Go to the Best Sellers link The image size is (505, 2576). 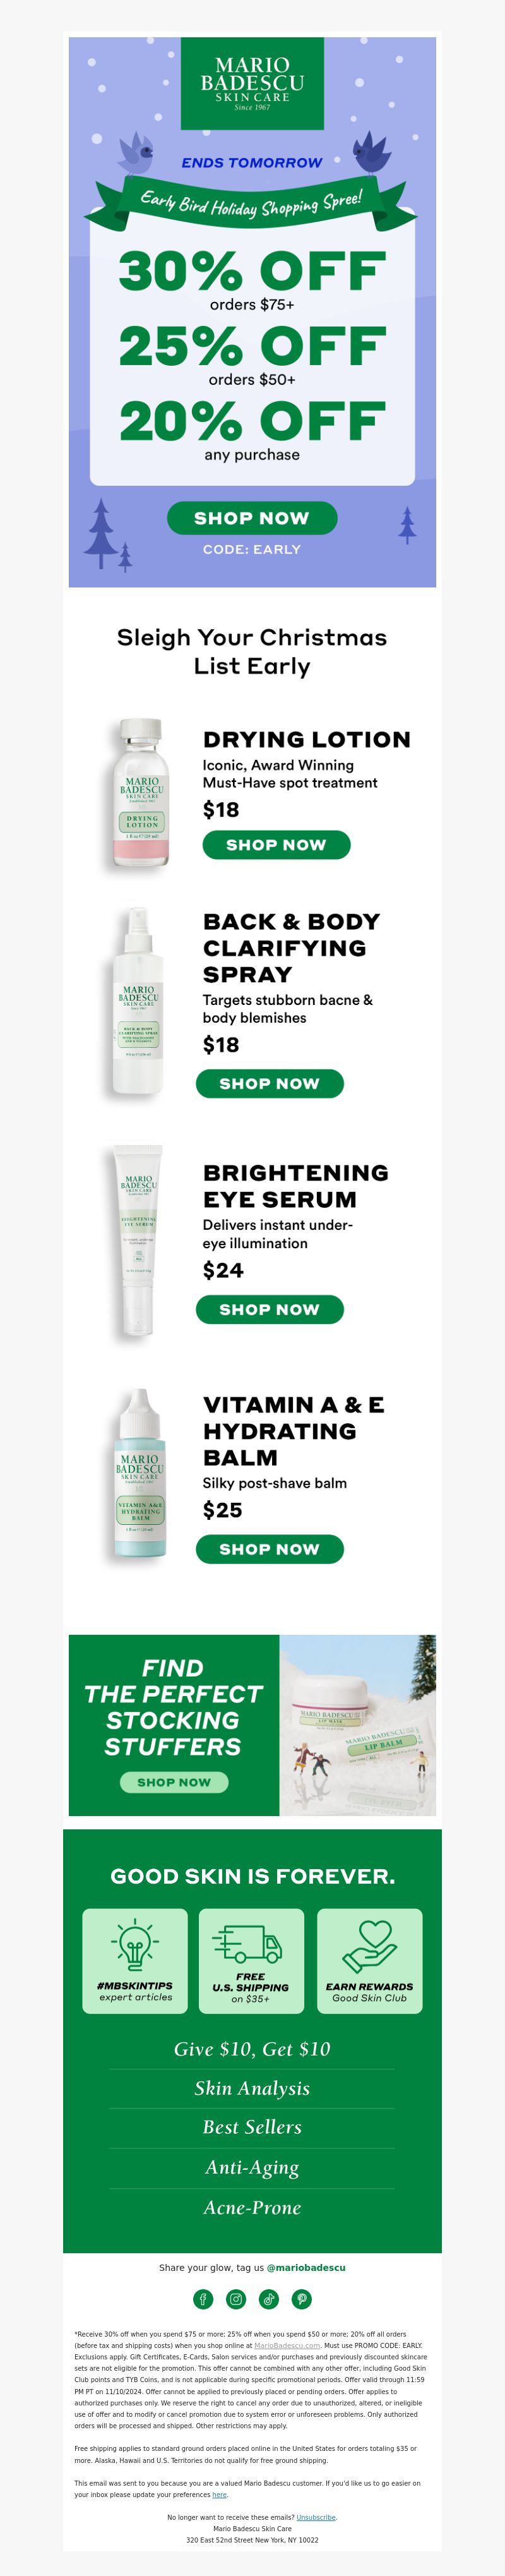(252, 2127)
